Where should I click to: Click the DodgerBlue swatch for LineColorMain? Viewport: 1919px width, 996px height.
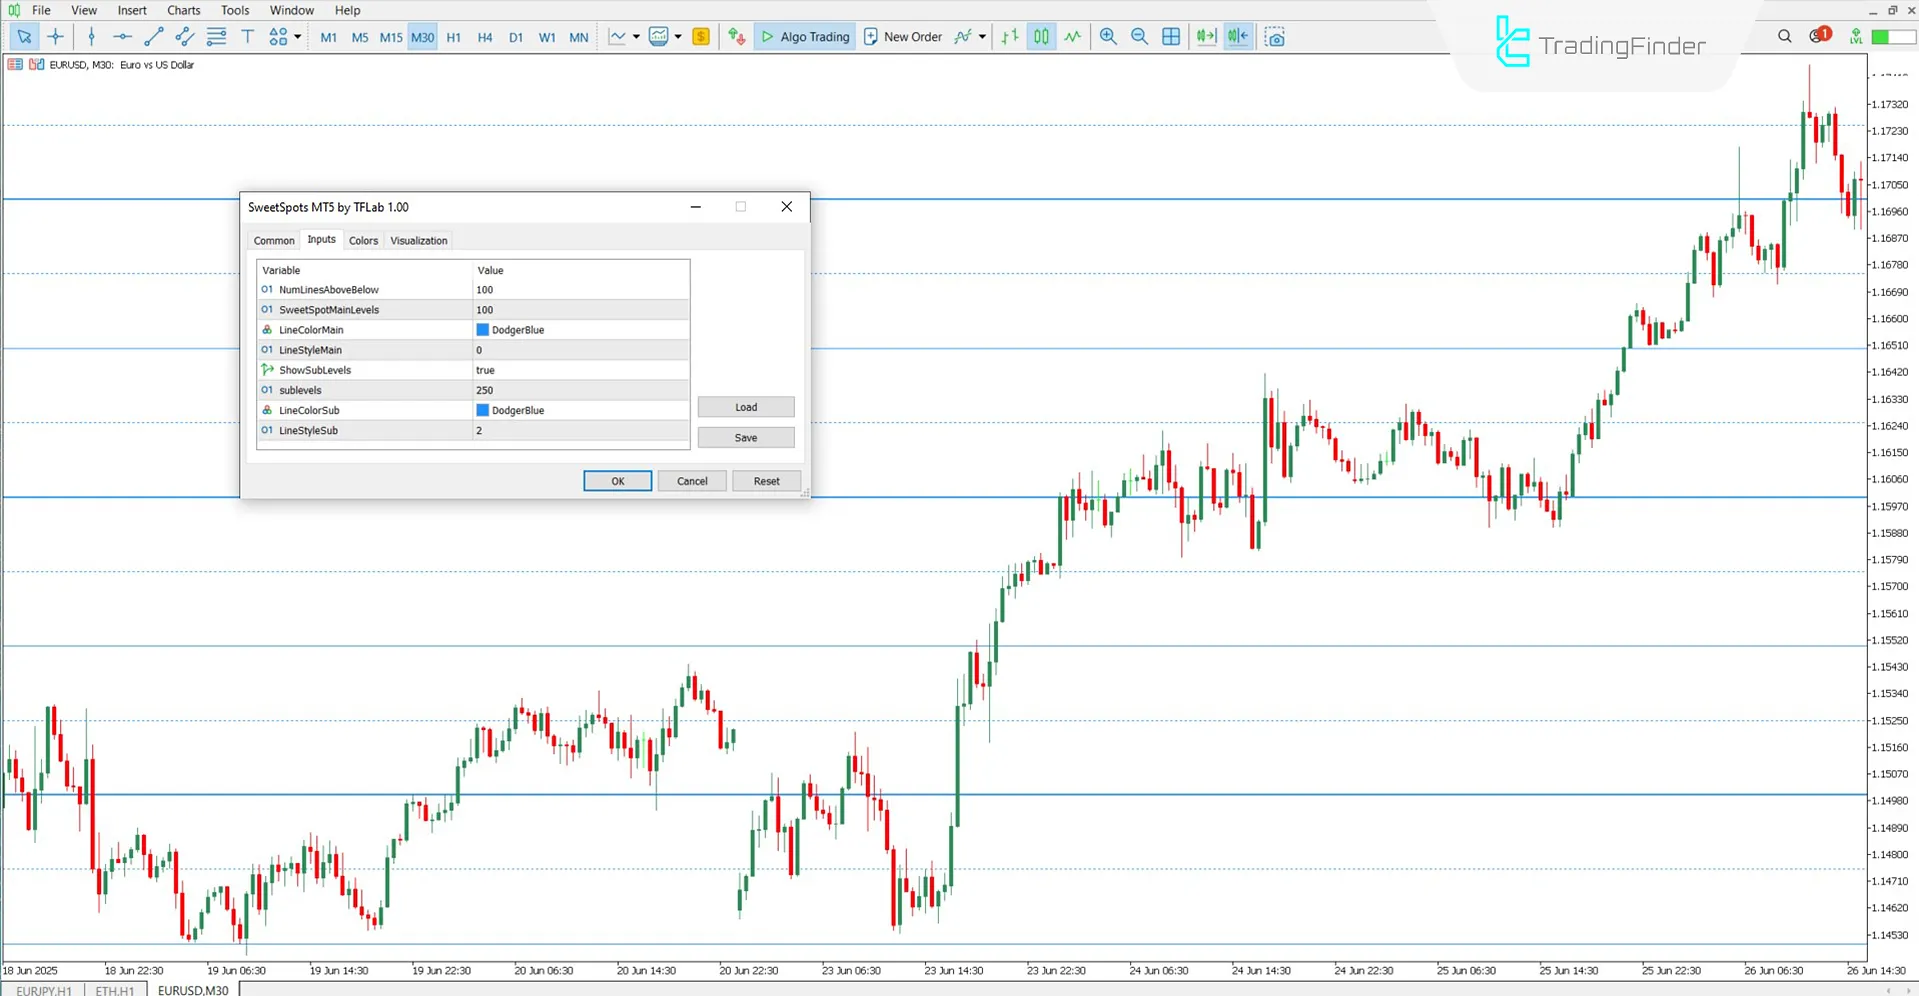pyautogui.click(x=483, y=329)
